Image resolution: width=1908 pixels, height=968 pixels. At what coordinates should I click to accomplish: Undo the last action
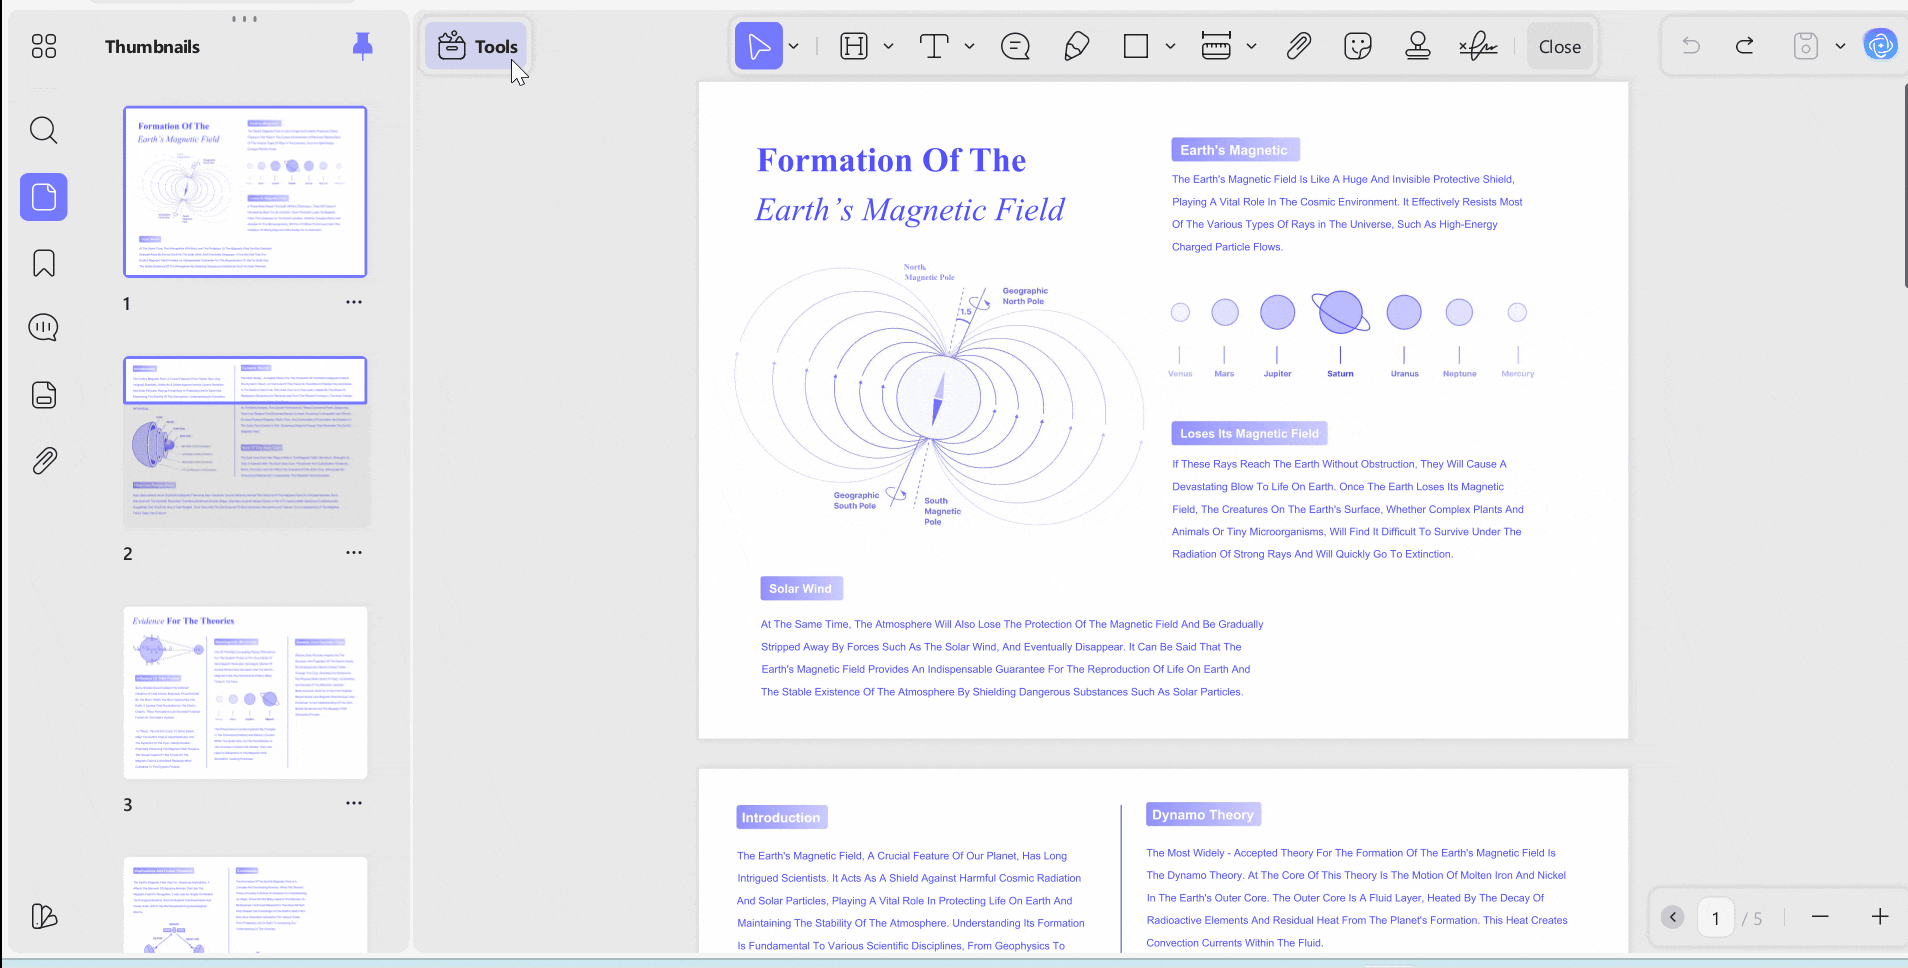1691,46
